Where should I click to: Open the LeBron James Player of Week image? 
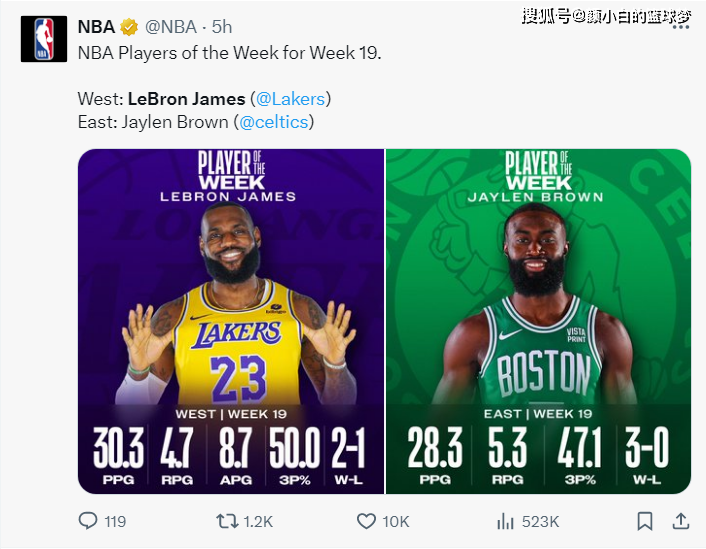[231, 320]
